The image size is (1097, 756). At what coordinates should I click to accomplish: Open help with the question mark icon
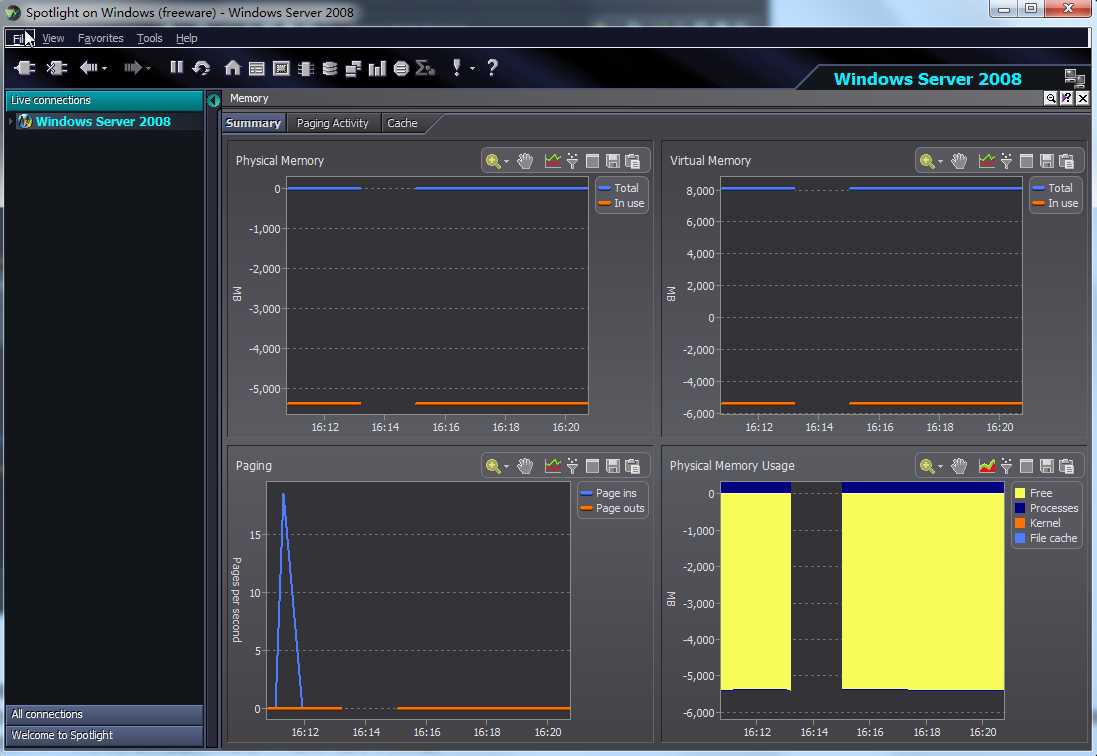[493, 67]
